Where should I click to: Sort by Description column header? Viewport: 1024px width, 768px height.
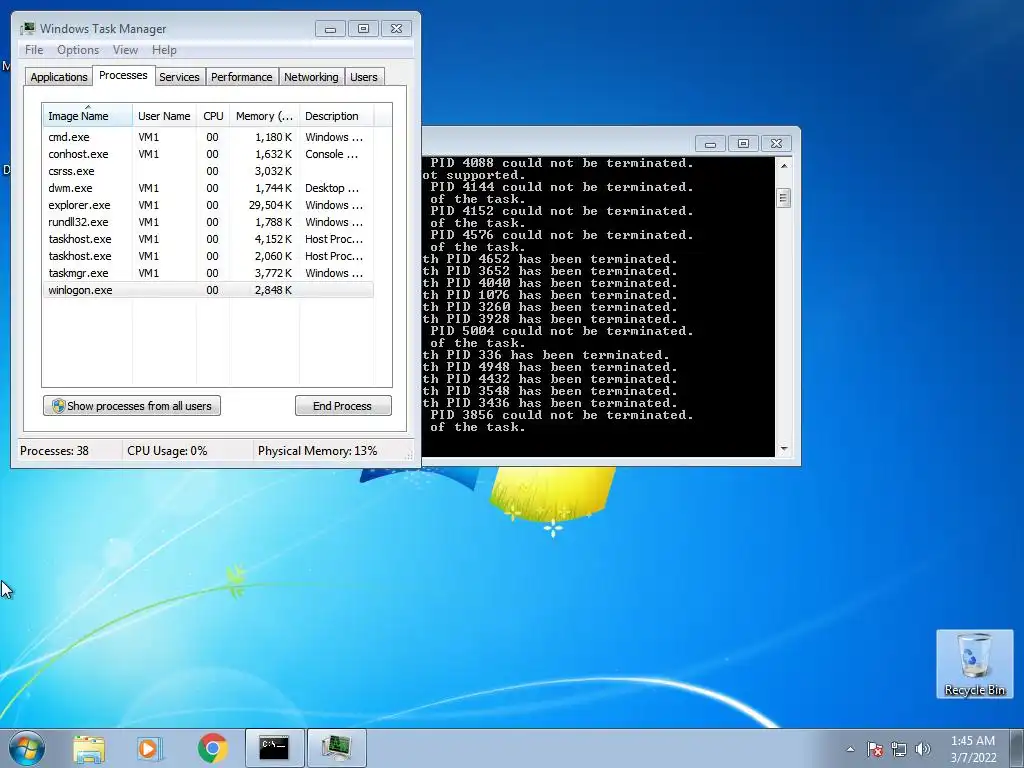(336, 116)
